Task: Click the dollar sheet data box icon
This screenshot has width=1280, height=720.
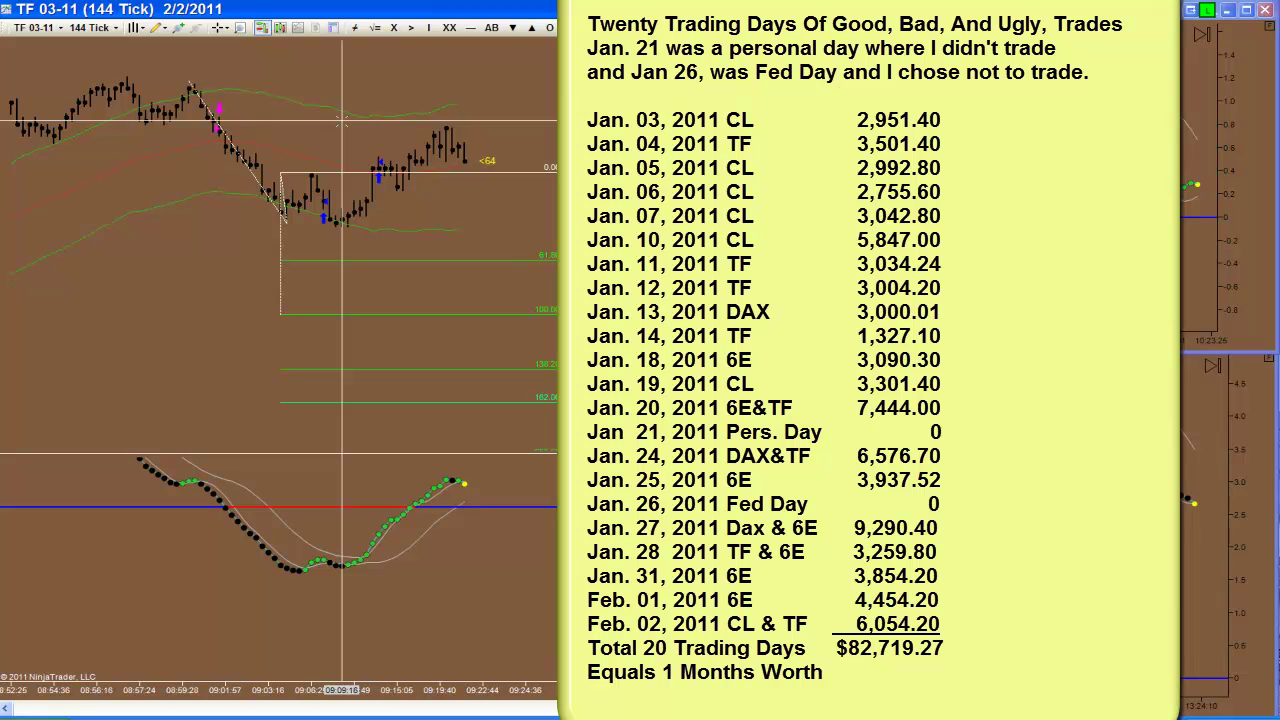Action: pos(316,28)
